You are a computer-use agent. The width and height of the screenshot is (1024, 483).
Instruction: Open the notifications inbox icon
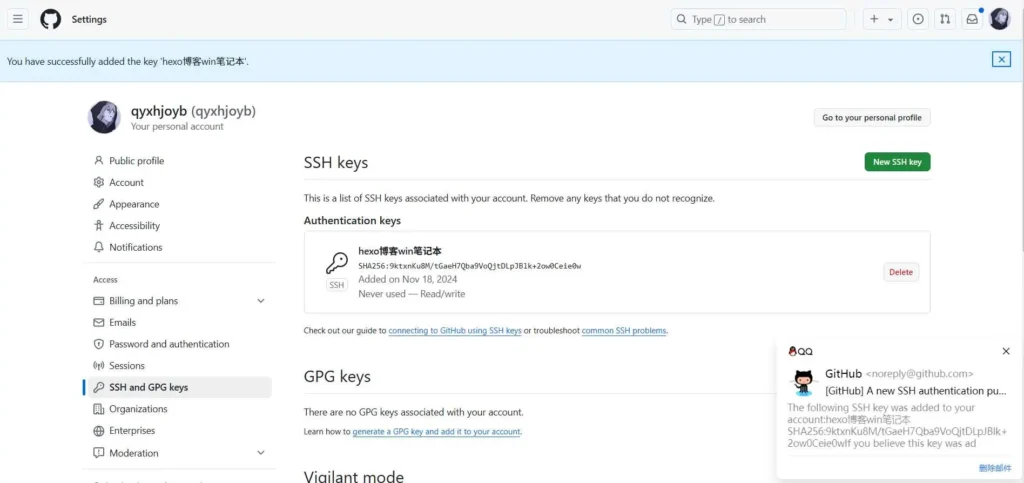[x=971, y=19]
